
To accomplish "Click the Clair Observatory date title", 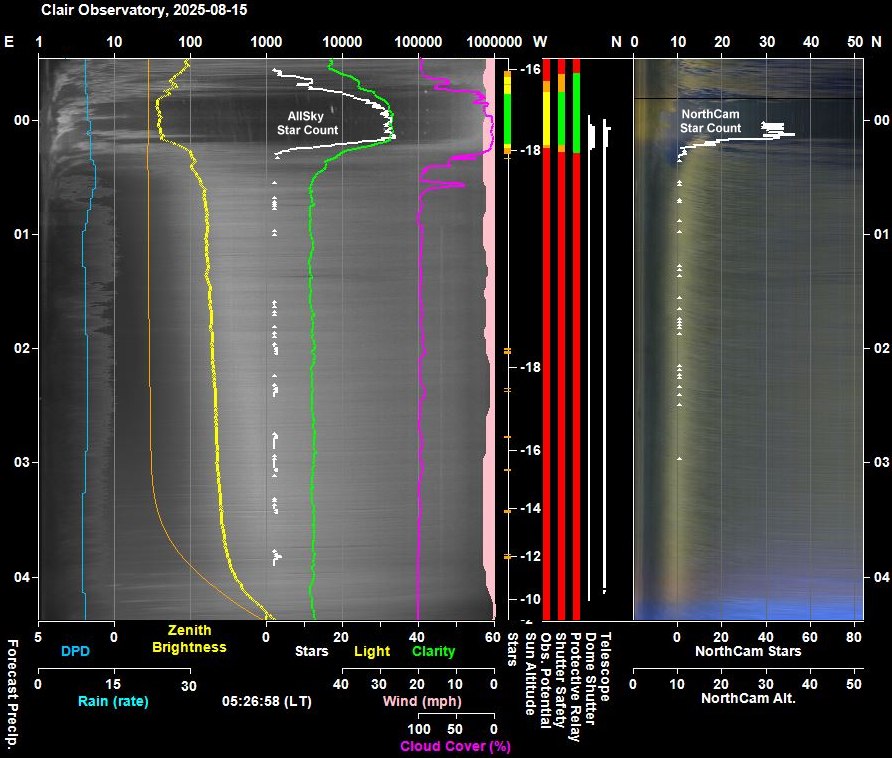I will click(x=144, y=10).
